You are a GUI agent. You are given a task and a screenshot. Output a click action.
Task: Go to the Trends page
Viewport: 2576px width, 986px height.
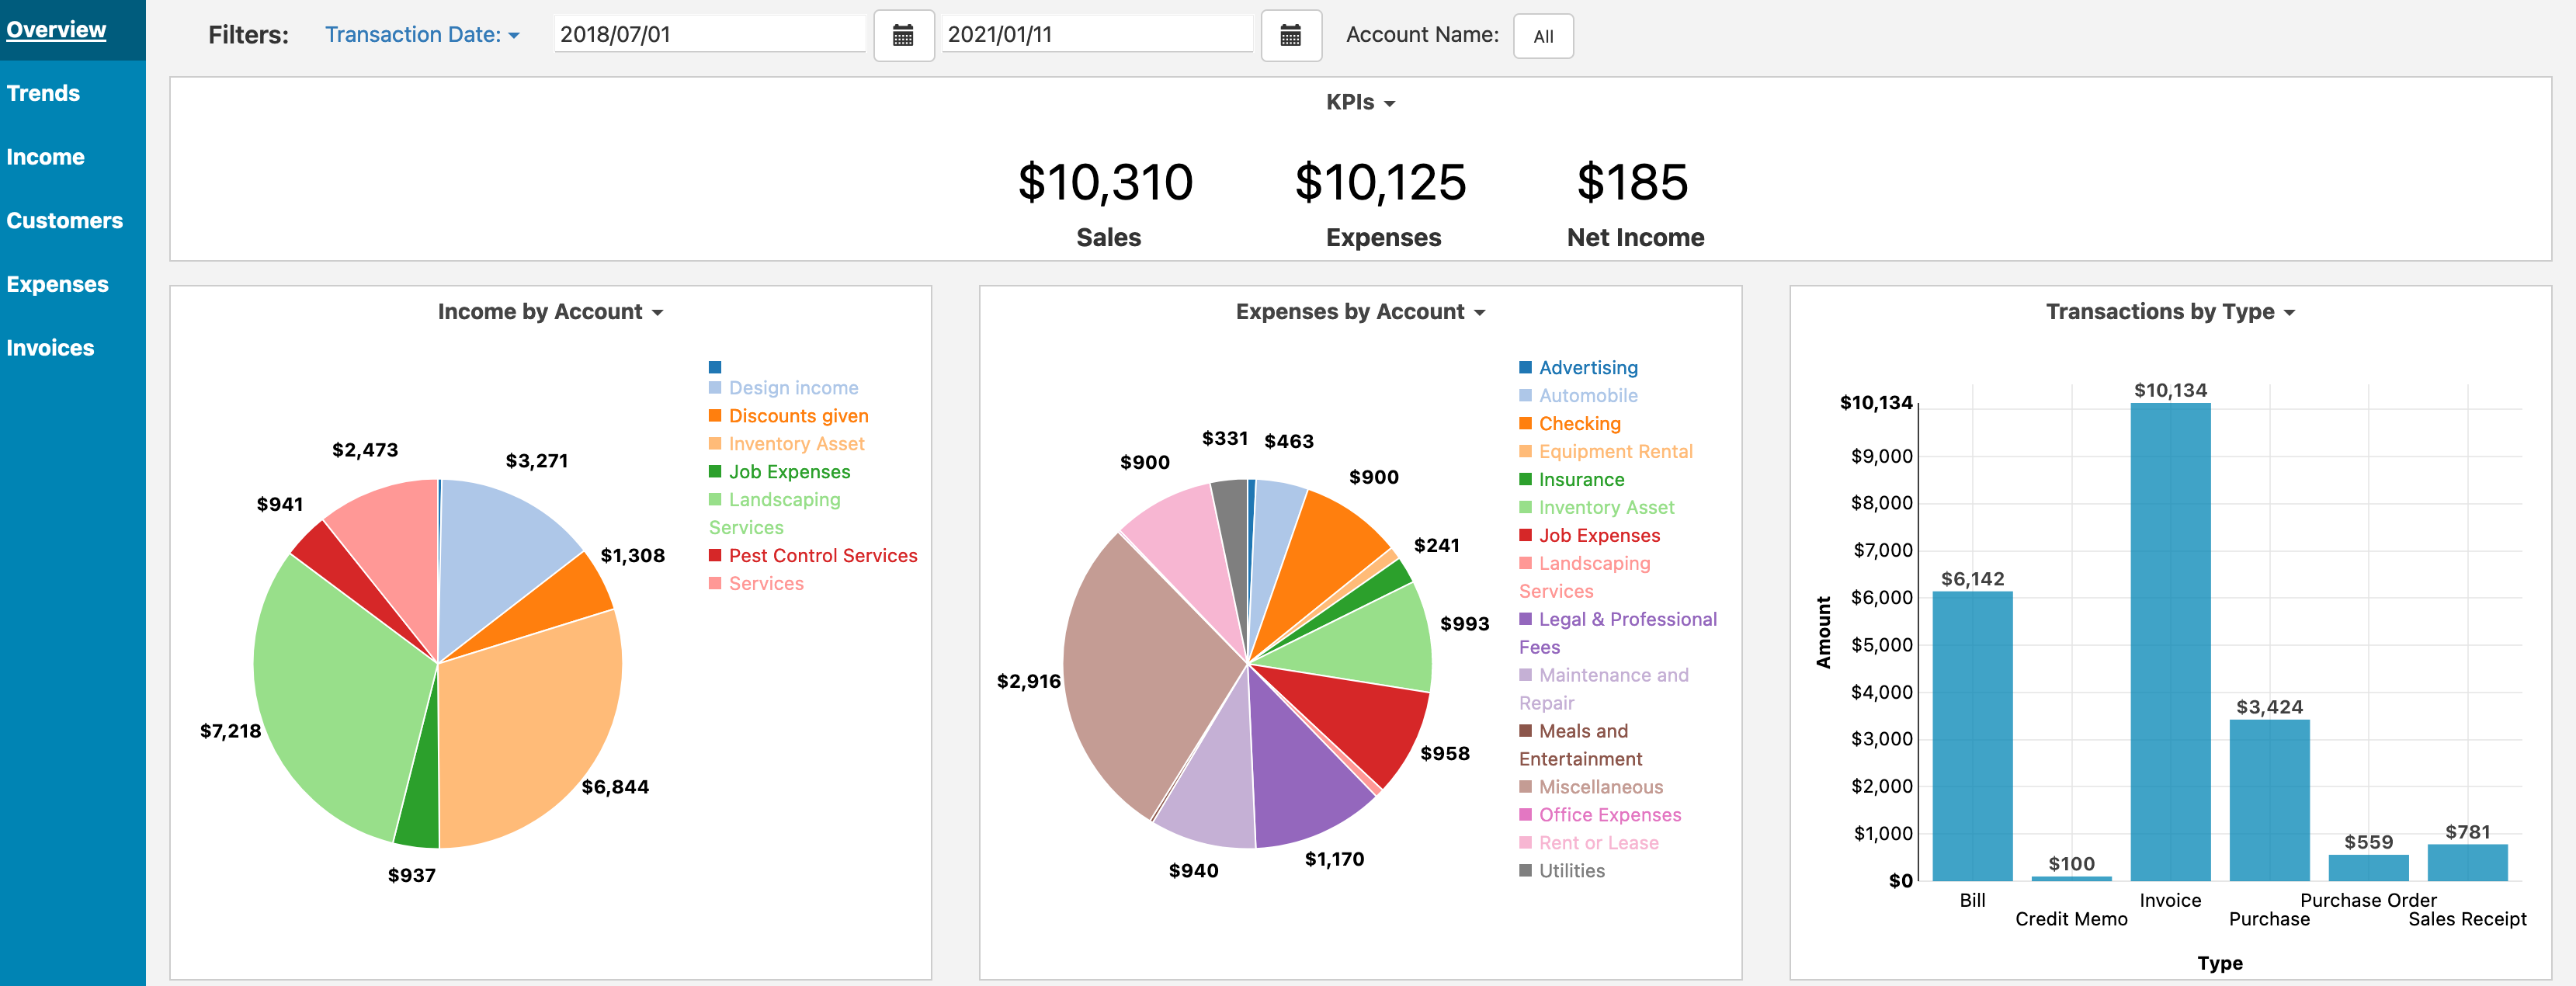[x=43, y=93]
